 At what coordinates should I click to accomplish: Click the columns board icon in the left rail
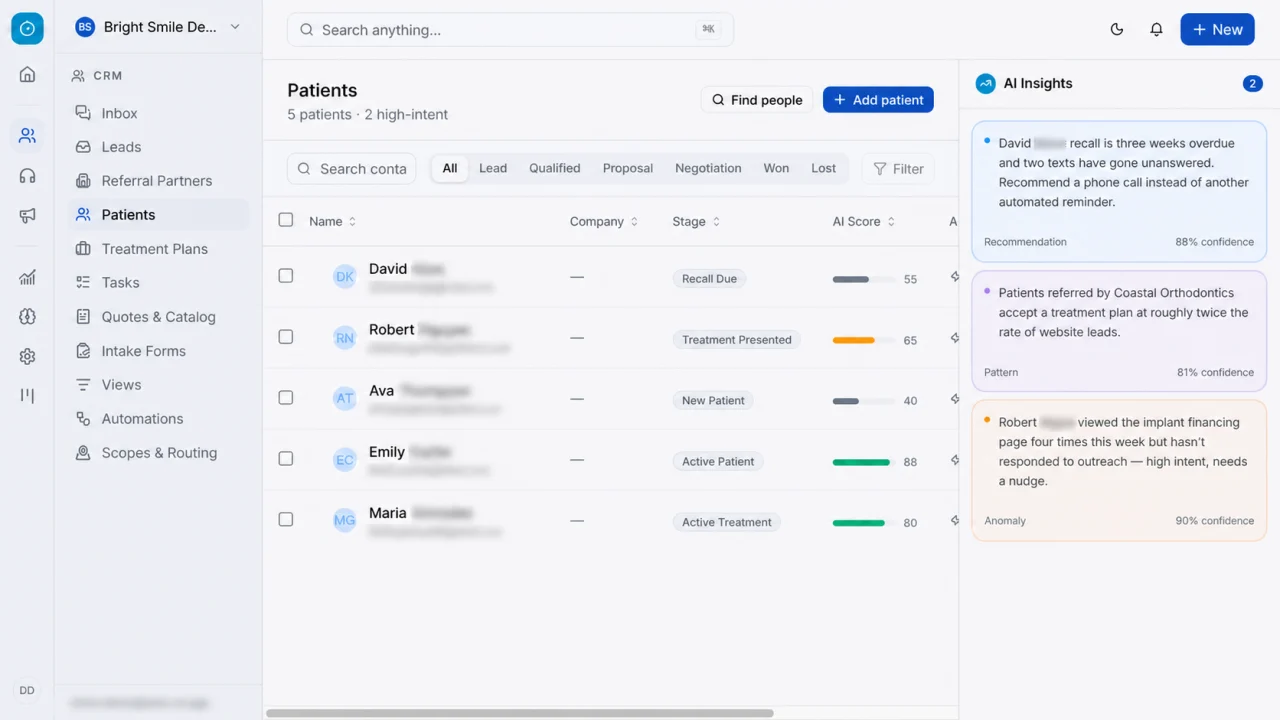tap(27, 395)
